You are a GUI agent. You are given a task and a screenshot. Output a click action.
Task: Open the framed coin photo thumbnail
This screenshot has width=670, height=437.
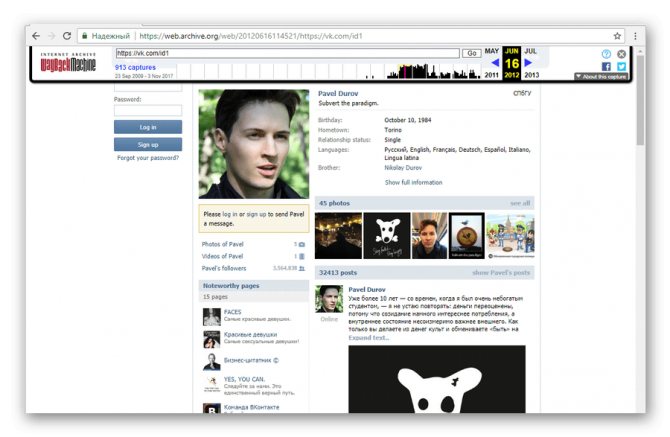coord(467,235)
